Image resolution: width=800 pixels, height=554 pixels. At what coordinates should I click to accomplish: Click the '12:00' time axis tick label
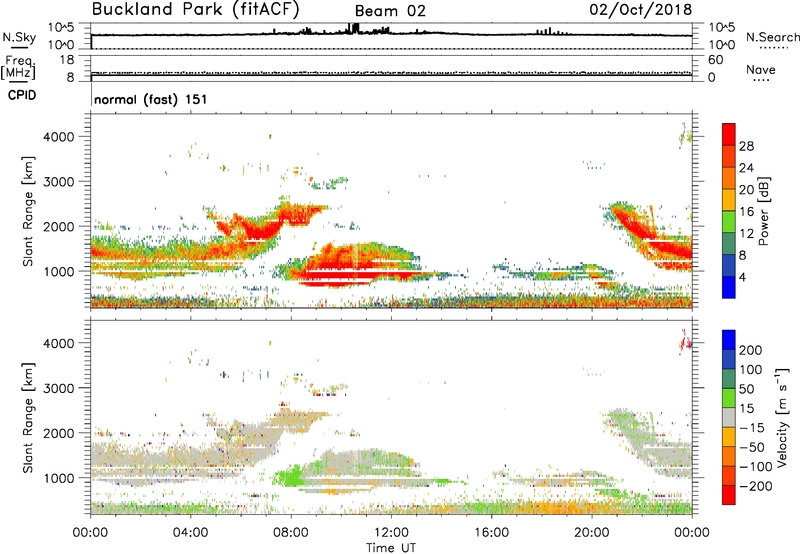(x=391, y=533)
